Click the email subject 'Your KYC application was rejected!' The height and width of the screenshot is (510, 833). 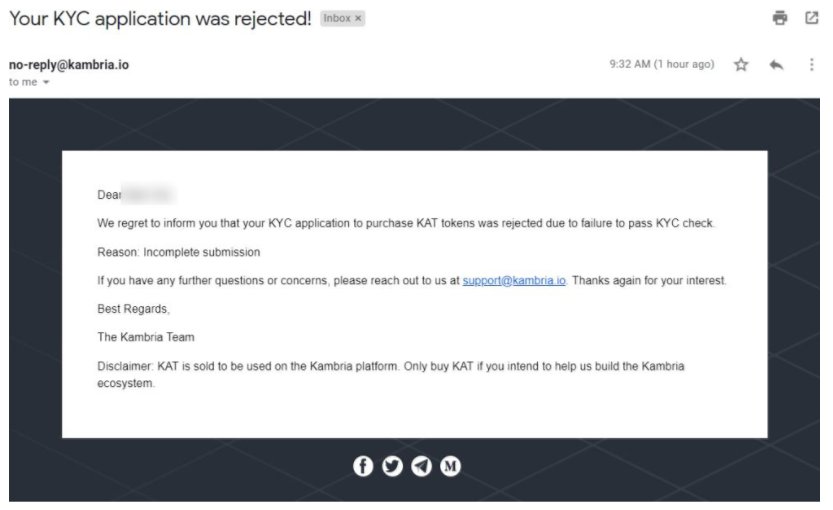(160, 19)
